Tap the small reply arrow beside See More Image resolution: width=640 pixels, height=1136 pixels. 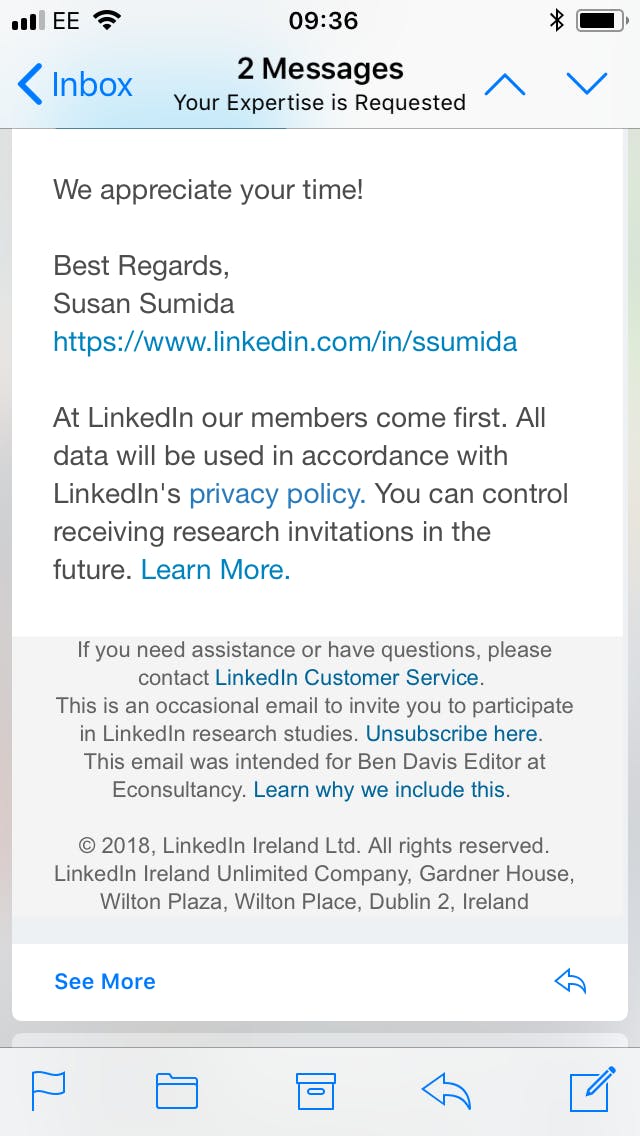(x=570, y=981)
